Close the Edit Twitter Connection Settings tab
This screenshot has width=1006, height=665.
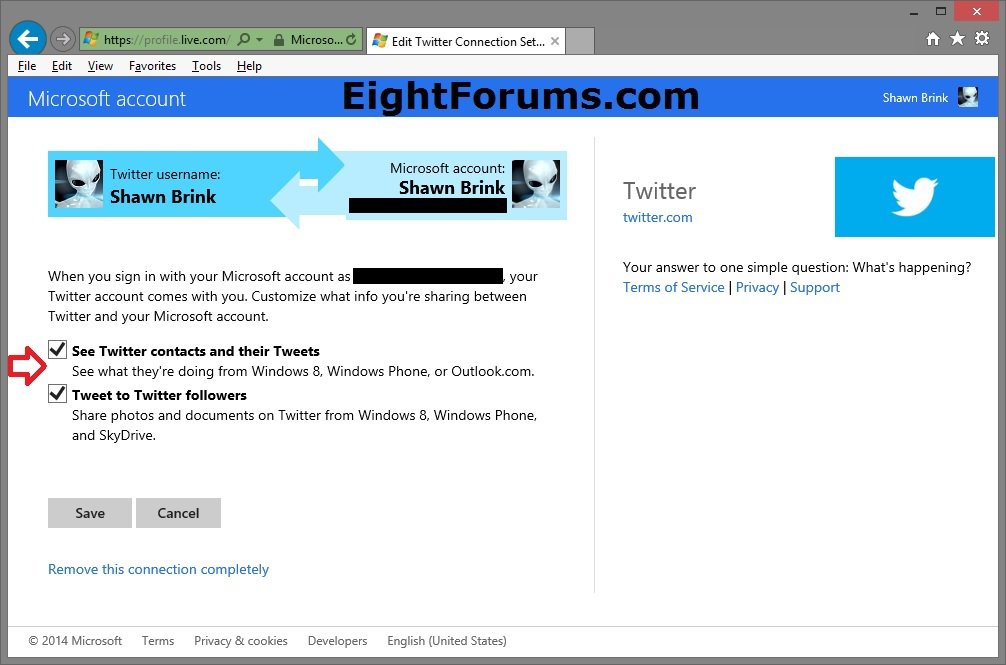(x=552, y=41)
